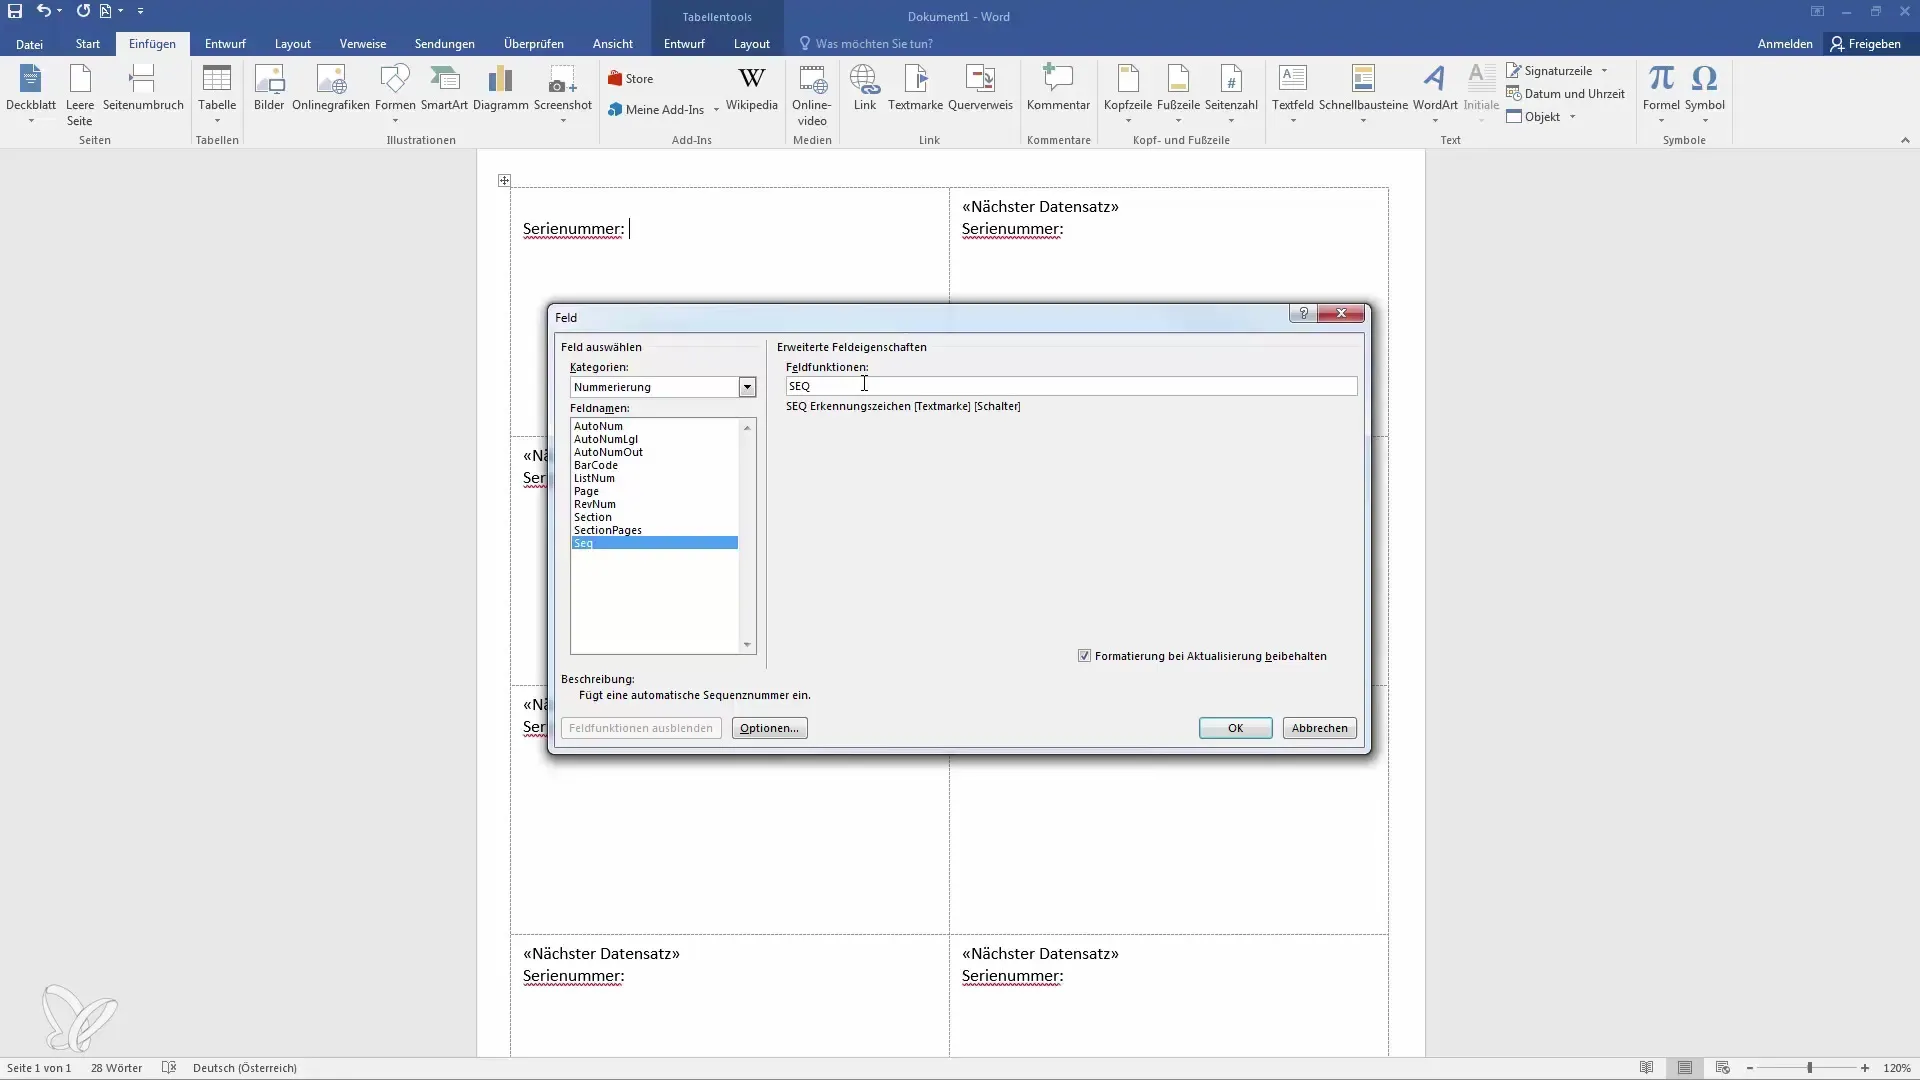Click Anmelden to sign in
The image size is (1920, 1080).
[1785, 44]
